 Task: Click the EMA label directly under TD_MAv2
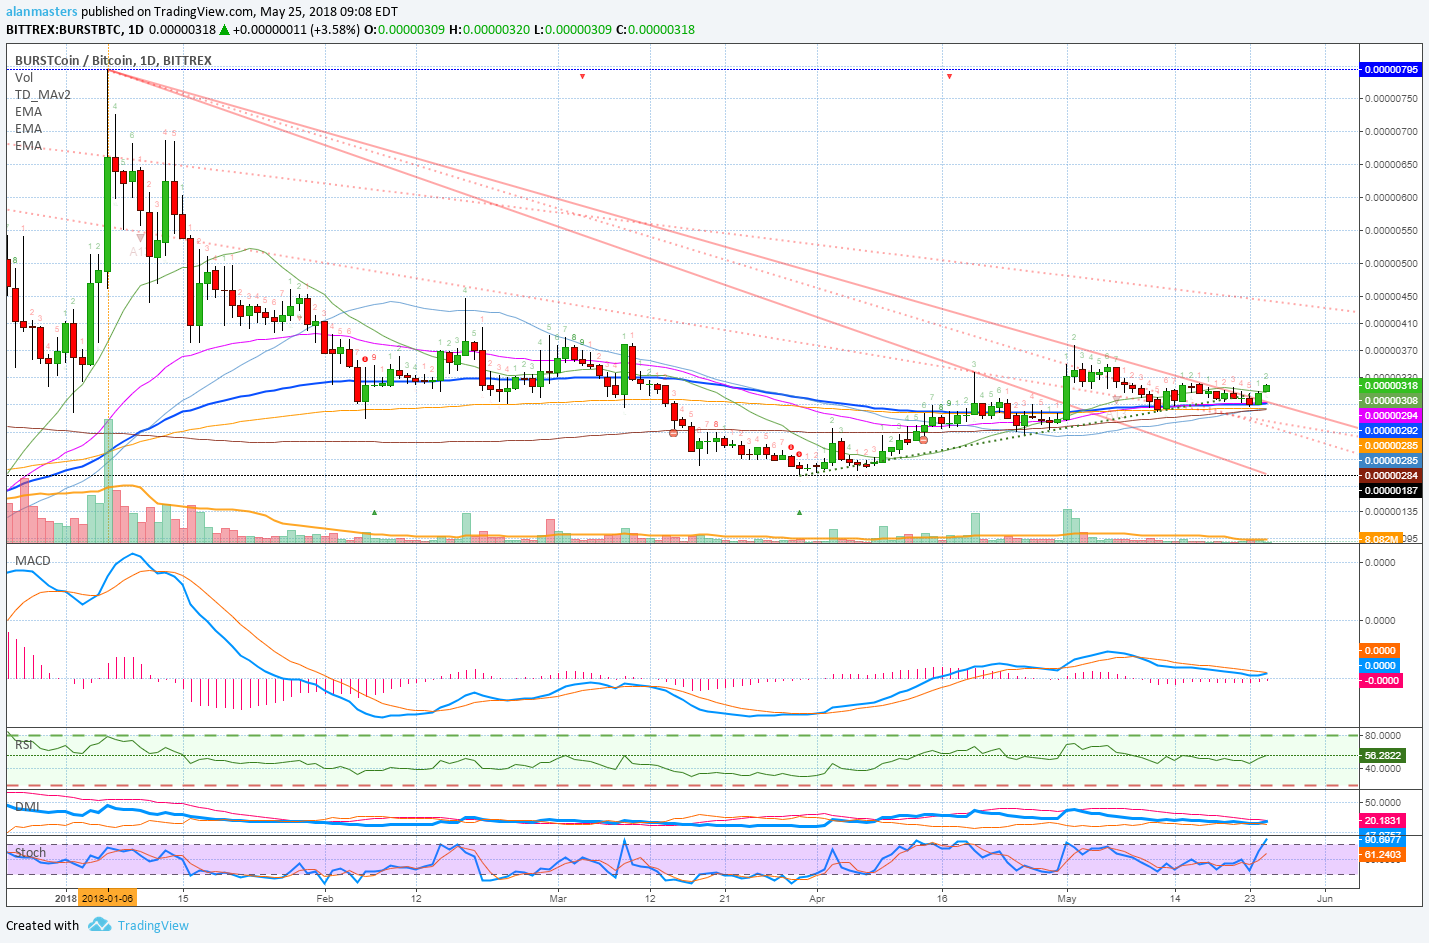coord(29,111)
